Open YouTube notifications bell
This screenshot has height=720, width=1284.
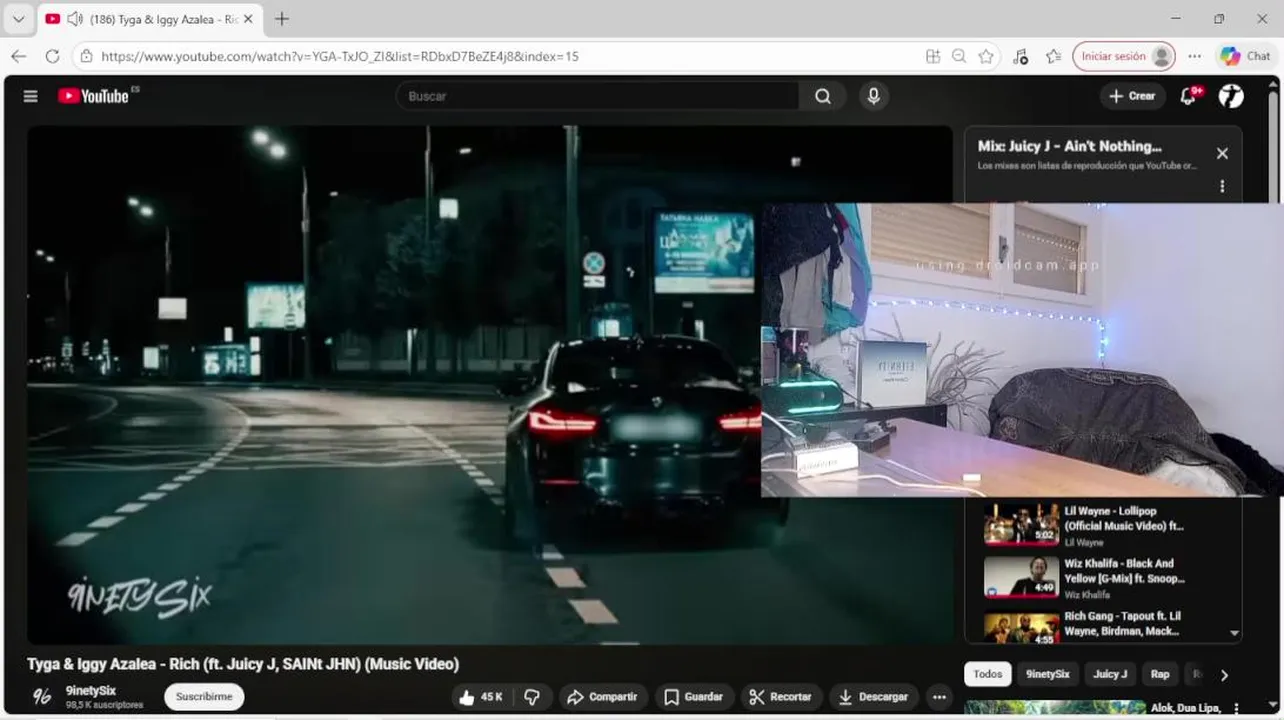click(1188, 96)
